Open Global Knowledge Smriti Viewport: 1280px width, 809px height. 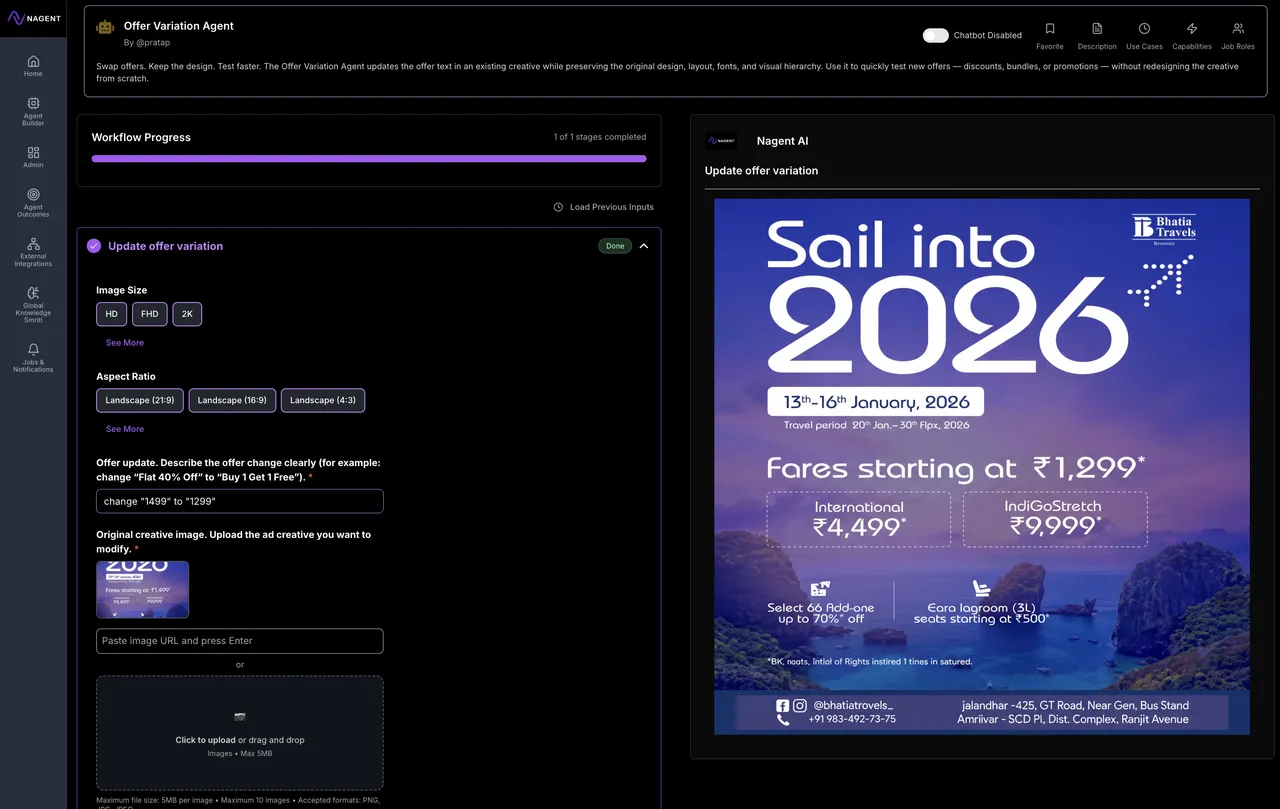tap(33, 304)
